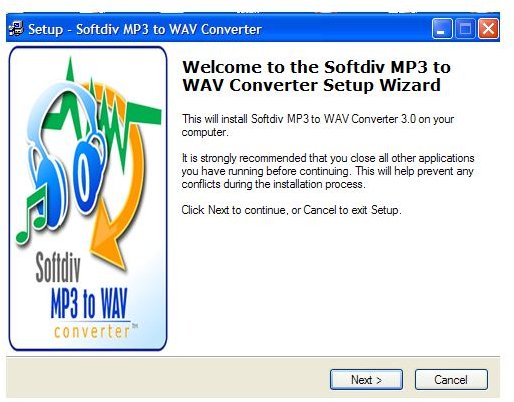Screen dimensions: 514x402
Task: Click the setup icon in title bar
Action: click(16, 29)
